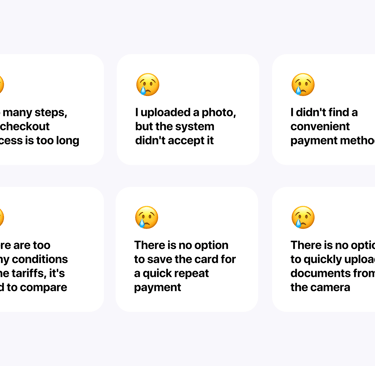This screenshot has width=375, height=366.
Task: Click text "but the system didn't accept it"
Action: click(x=175, y=133)
